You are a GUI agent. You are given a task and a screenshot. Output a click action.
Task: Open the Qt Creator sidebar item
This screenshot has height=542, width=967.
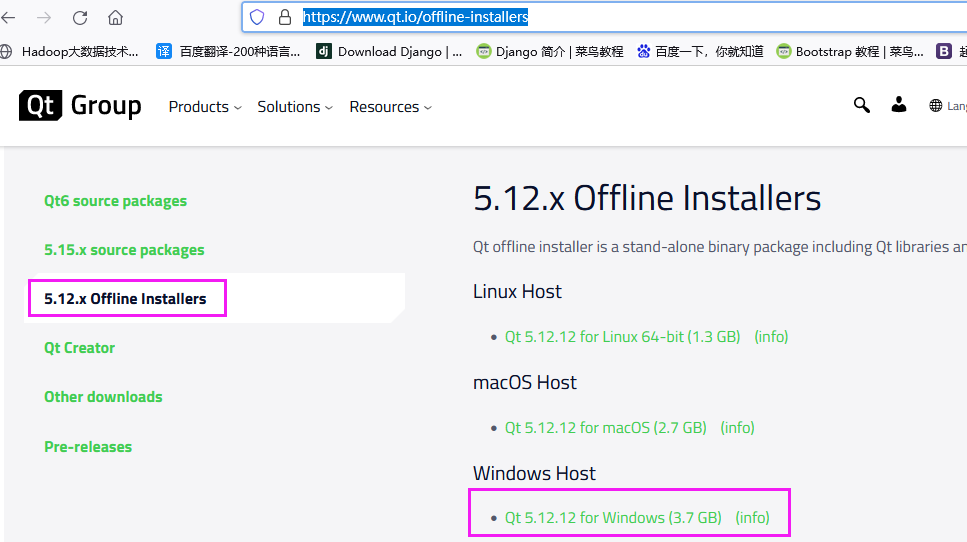click(80, 348)
